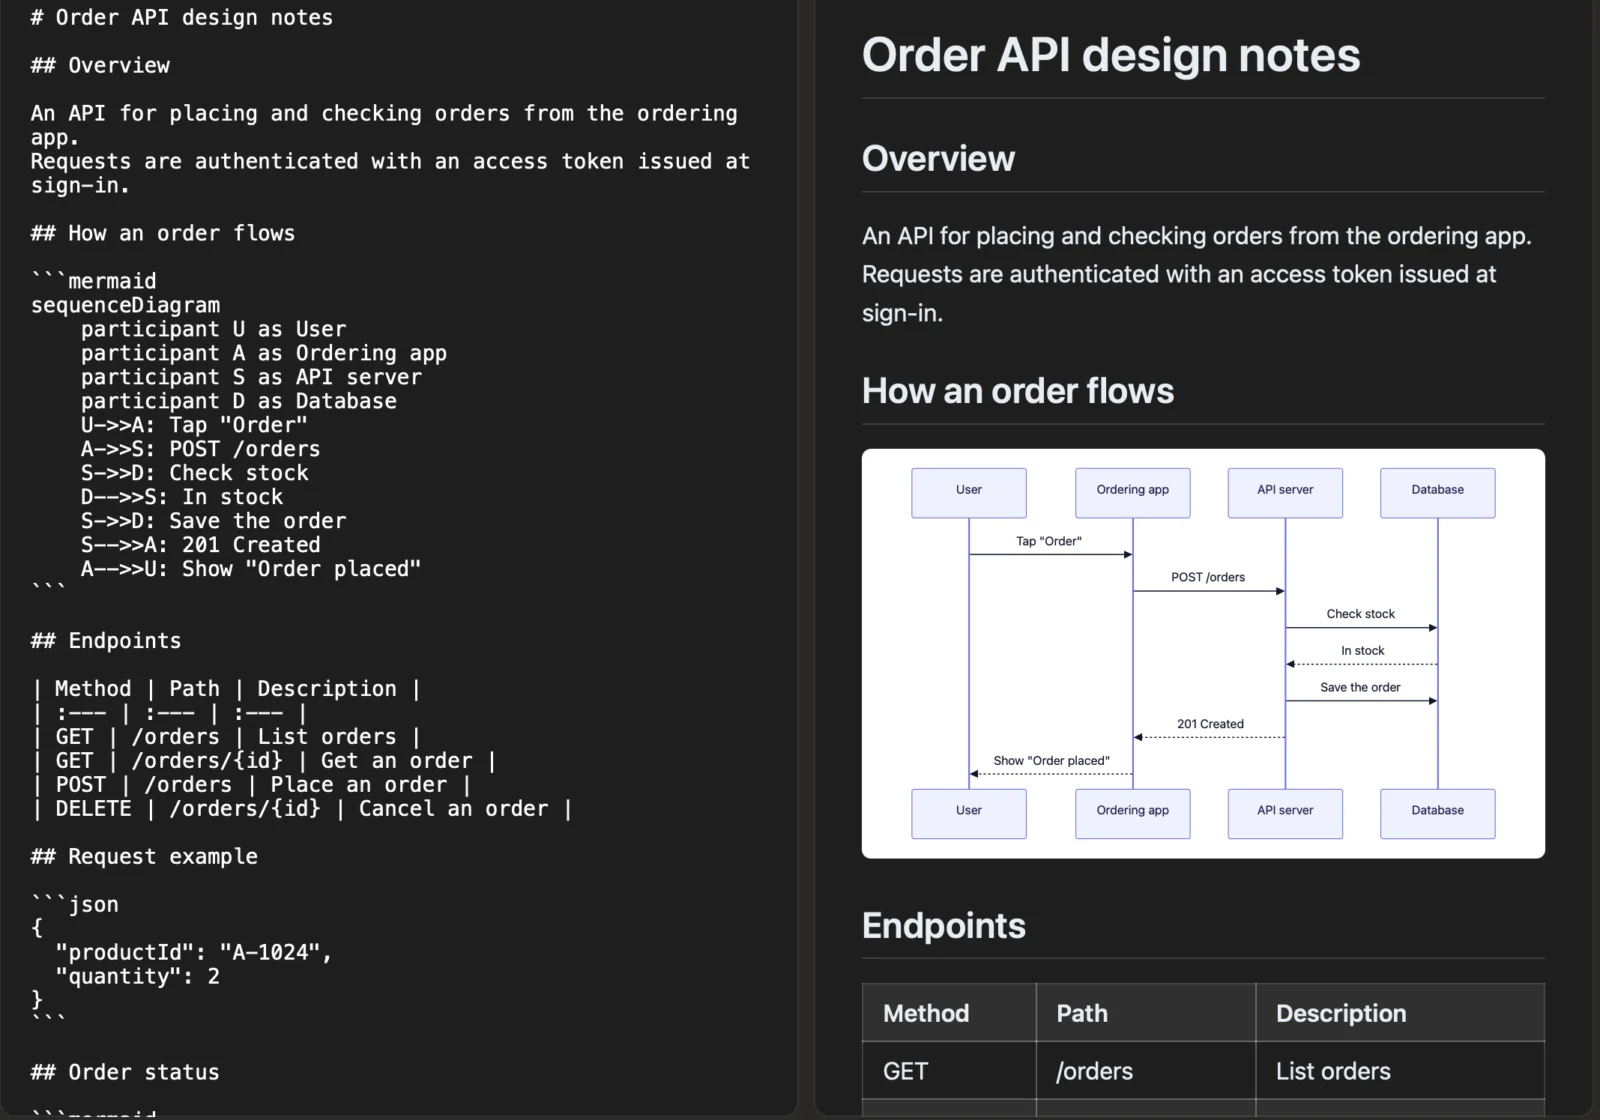Click the '```json' fence line
The height and width of the screenshot is (1120, 1600).
[75, 905]
